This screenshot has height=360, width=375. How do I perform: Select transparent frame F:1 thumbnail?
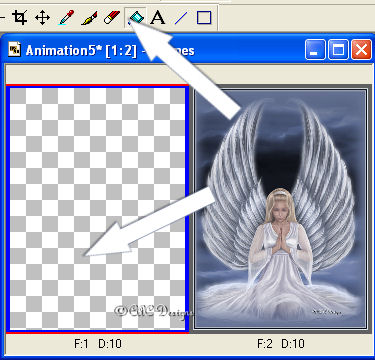click(97, 209)
